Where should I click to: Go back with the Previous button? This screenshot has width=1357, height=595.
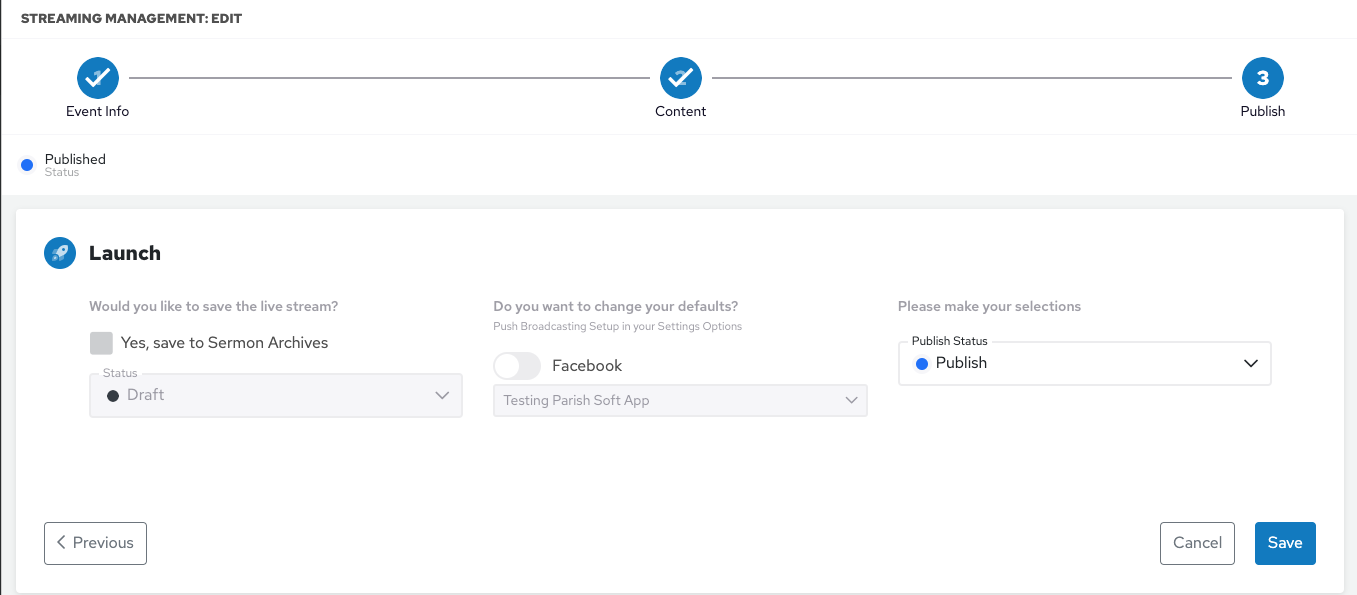point(96,543)
